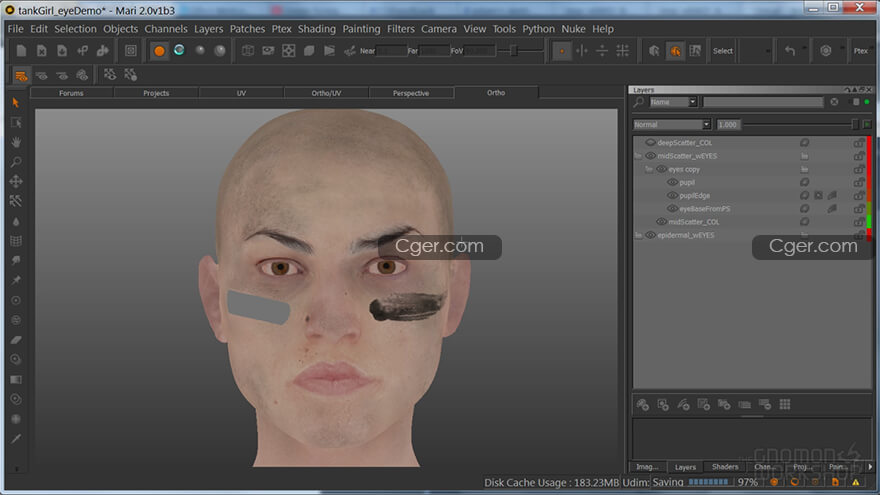Click the layer name filter text field
880x495 pixels.
pos(763,102)
